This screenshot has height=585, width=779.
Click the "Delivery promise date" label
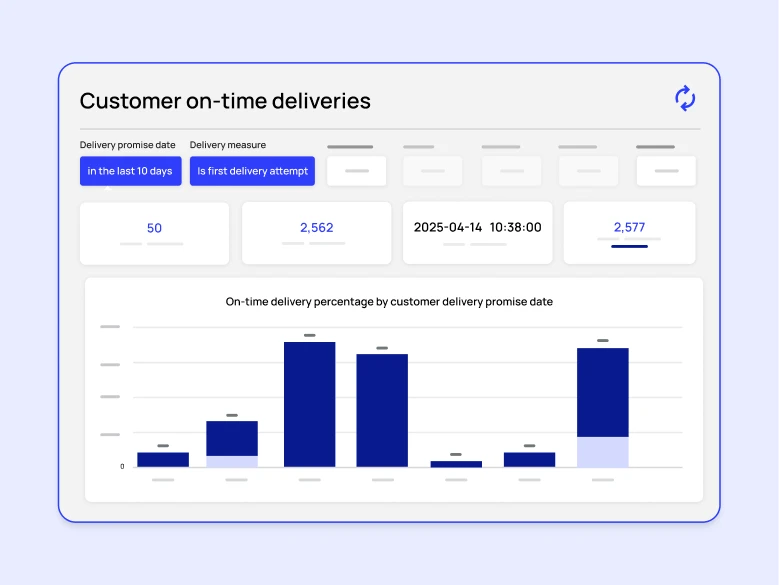tap(127, 145)
